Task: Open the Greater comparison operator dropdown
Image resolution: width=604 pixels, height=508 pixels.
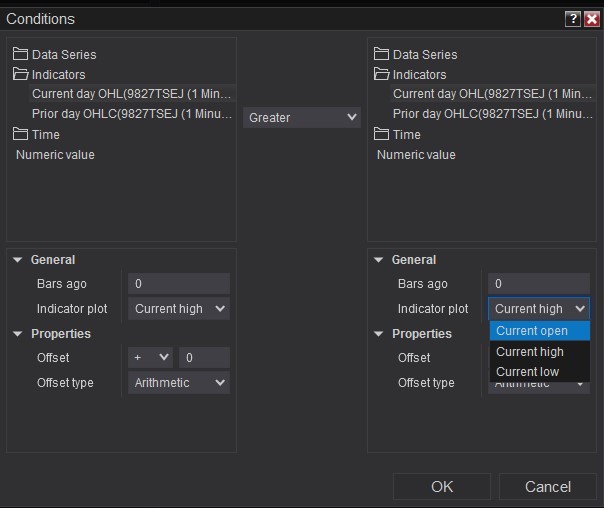Action: pyautogui.click(x=301, y=118)
